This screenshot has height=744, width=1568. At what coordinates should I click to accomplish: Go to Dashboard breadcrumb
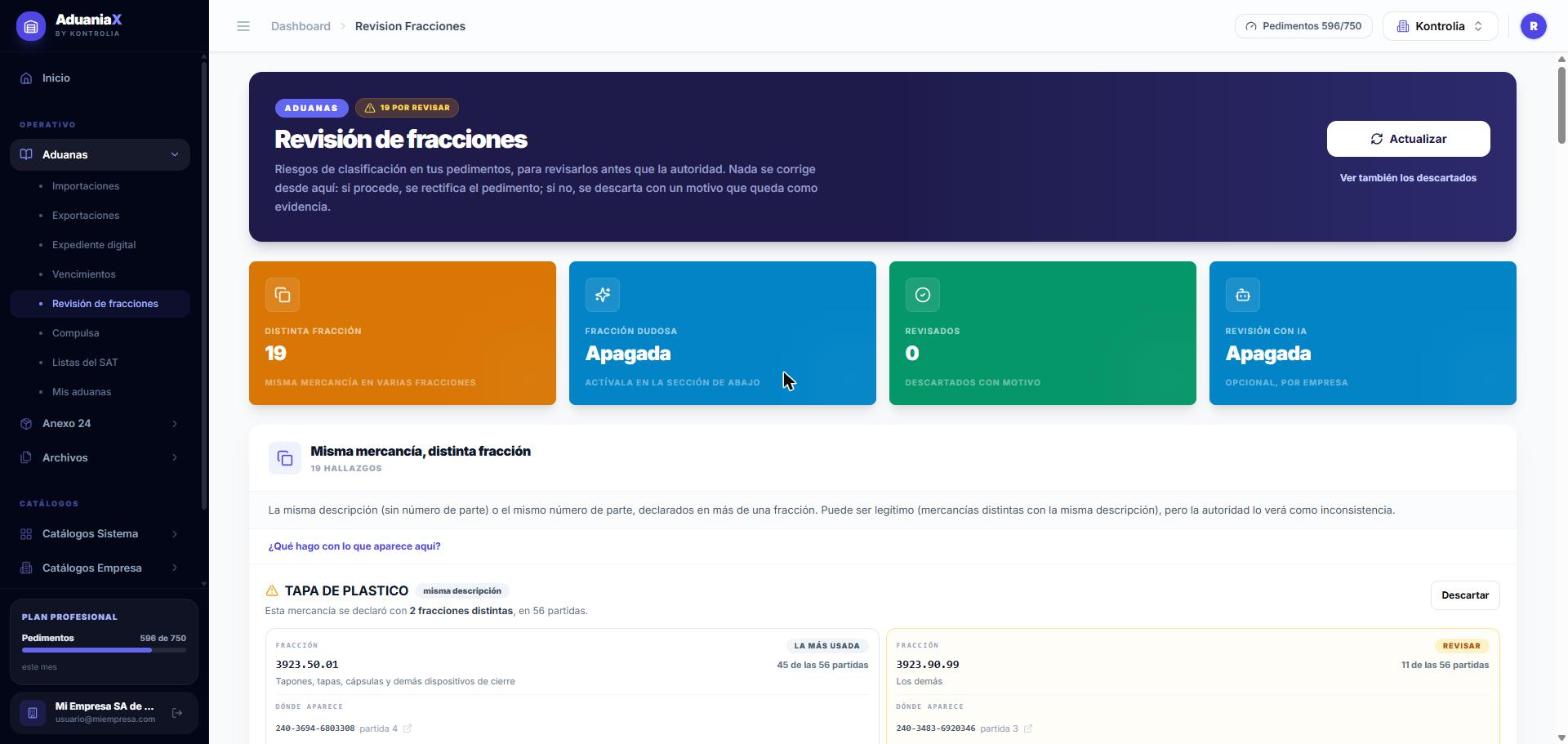300,26
